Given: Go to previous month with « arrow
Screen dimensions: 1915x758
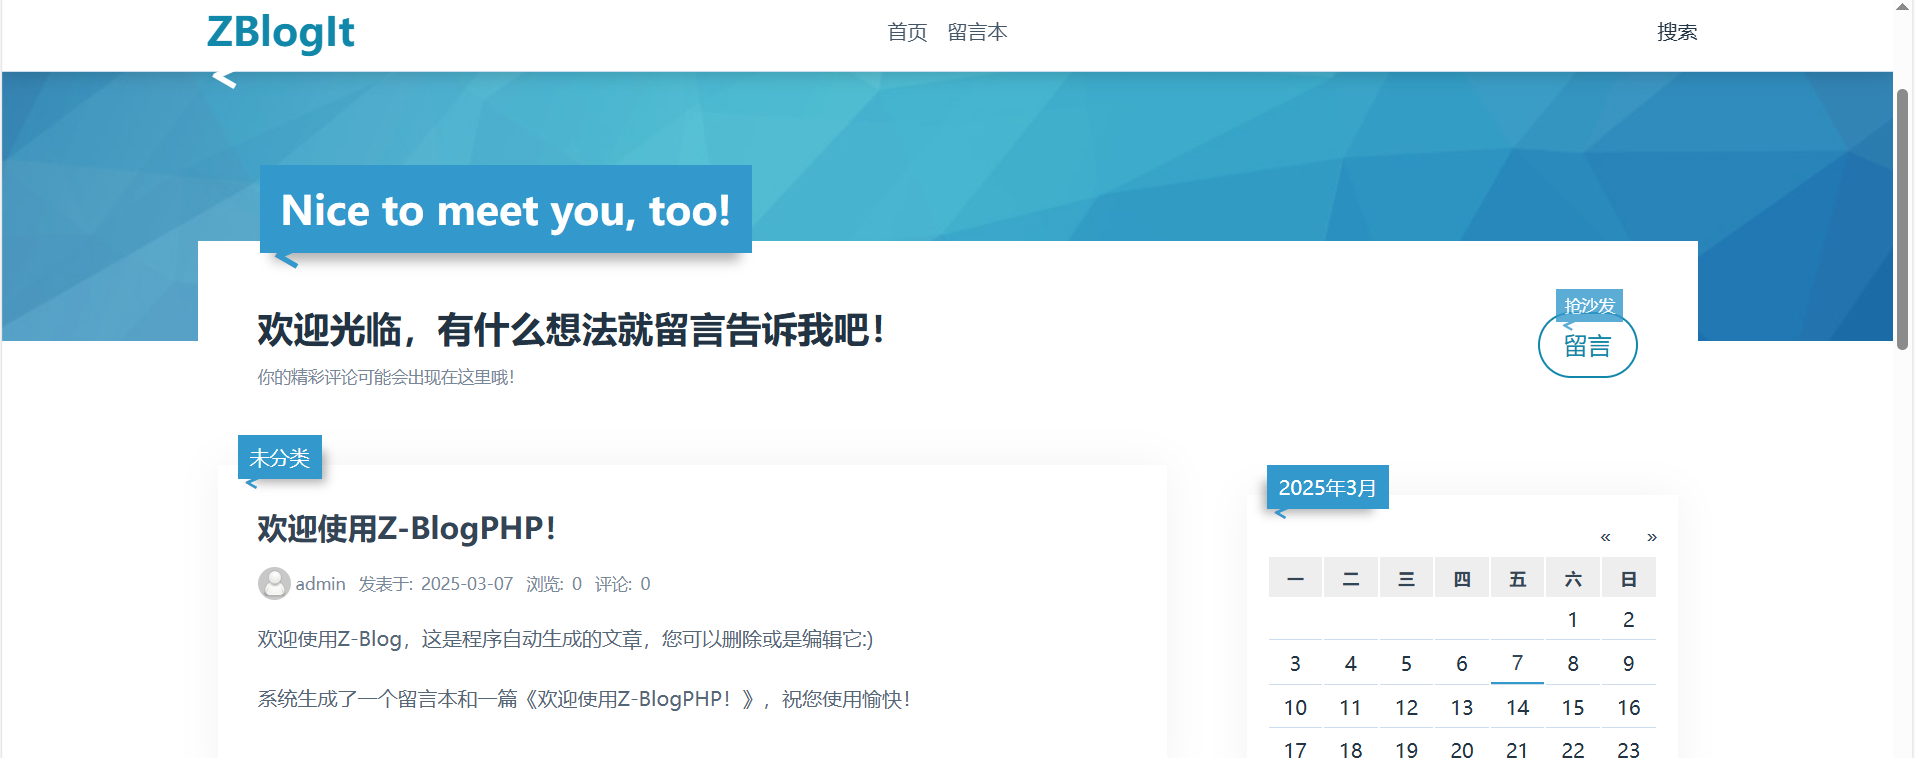Looking at the screenshot, I should pos(1605,537).
